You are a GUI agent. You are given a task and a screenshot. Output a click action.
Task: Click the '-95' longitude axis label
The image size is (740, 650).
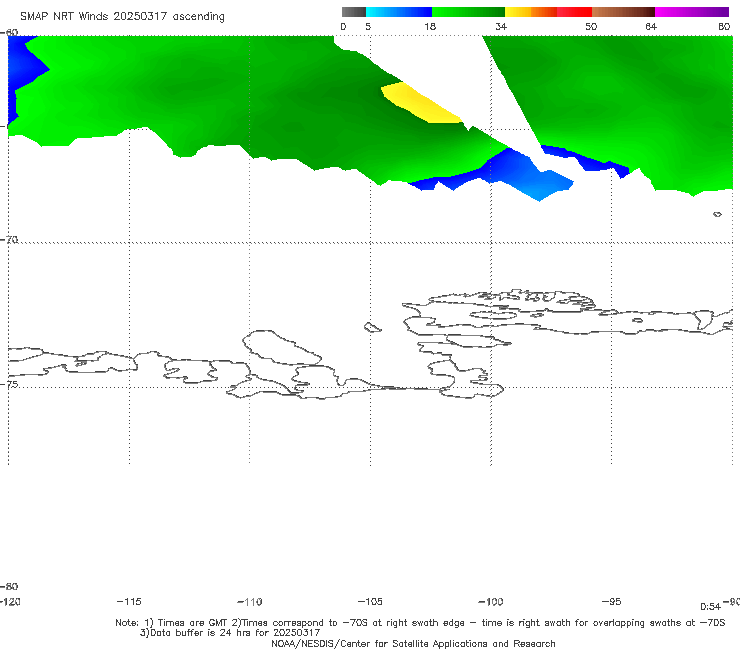[612, 601]
